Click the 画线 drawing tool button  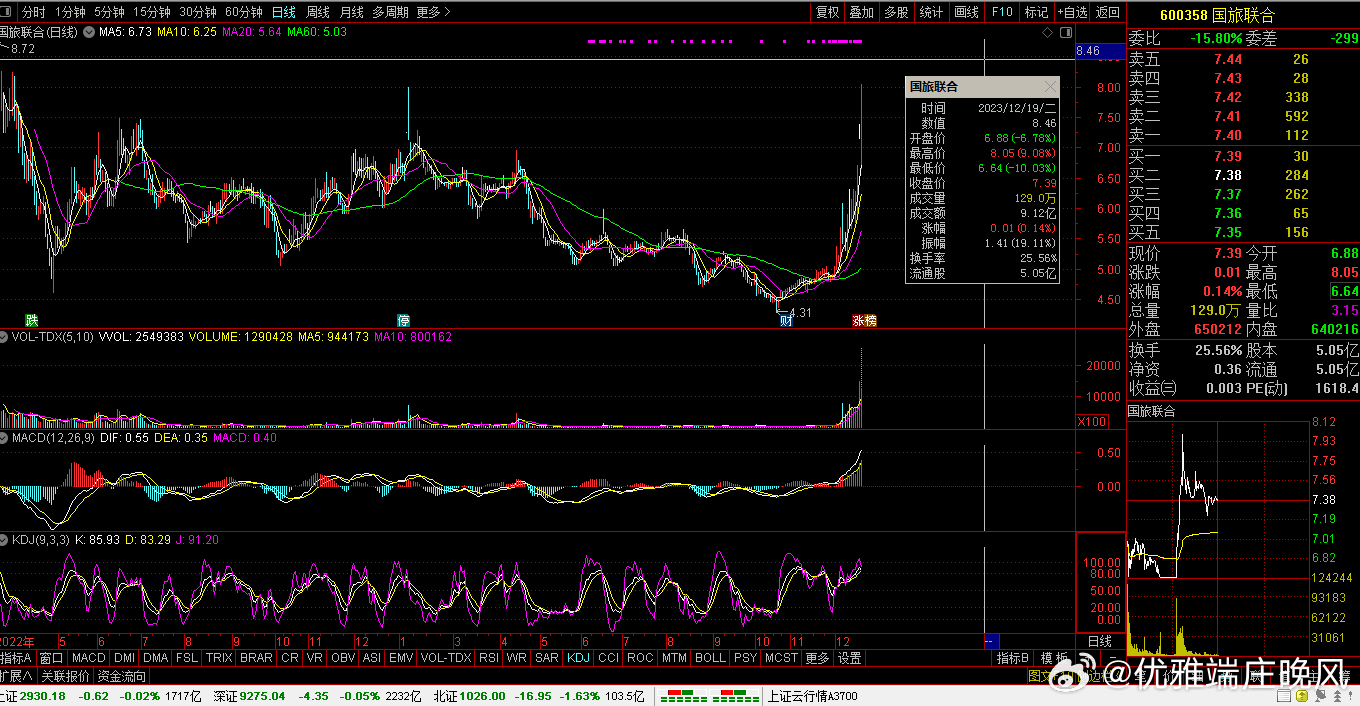(966, 12)
